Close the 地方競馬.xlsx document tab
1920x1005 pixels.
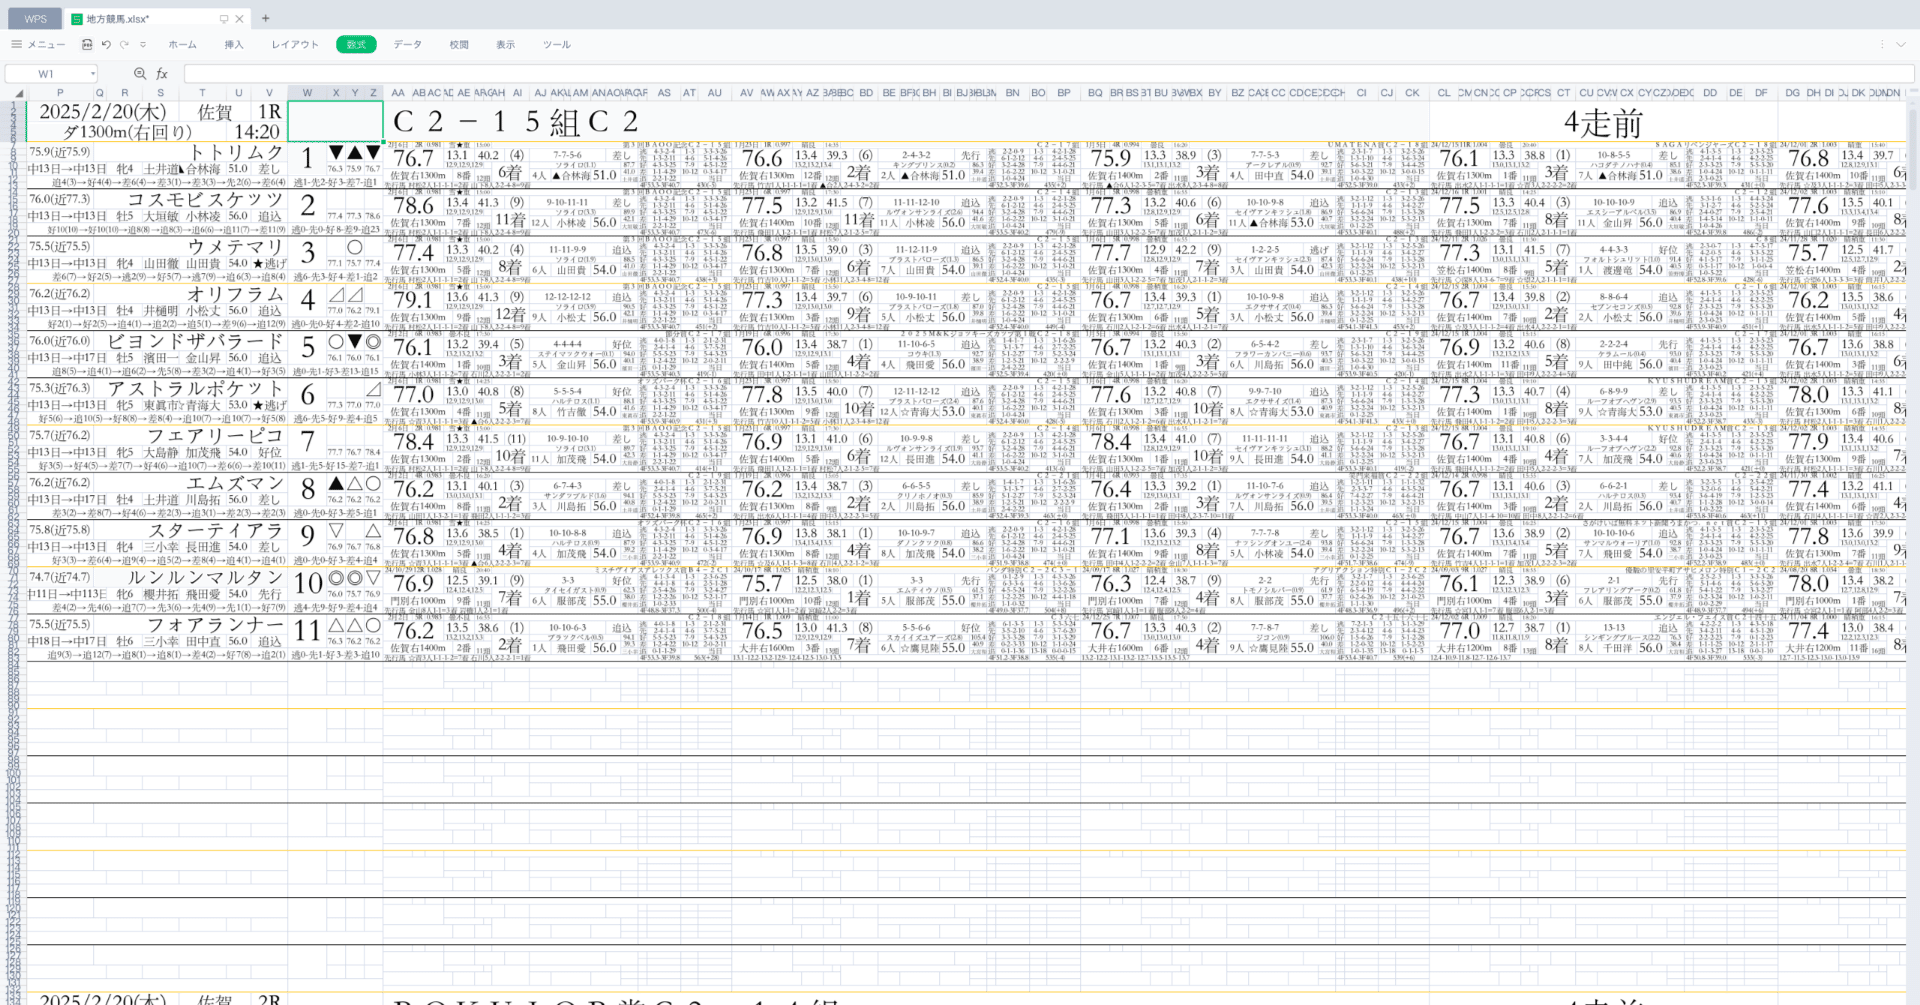coord(239,19)
